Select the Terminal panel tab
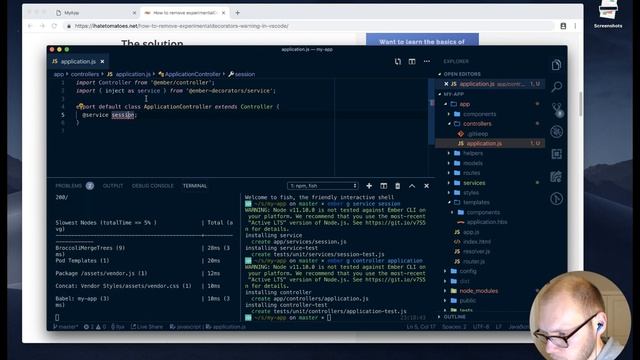 coord(195,186)
